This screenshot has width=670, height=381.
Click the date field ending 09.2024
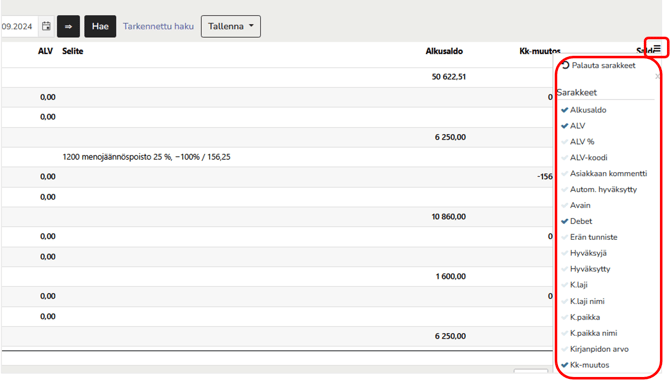click(x=19, y=26)
